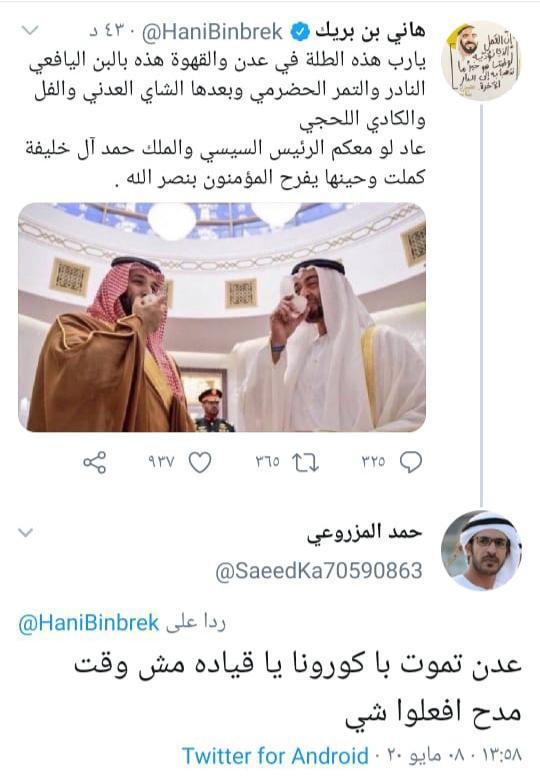Like the tweet with the heart icon

tap(200, 462)
